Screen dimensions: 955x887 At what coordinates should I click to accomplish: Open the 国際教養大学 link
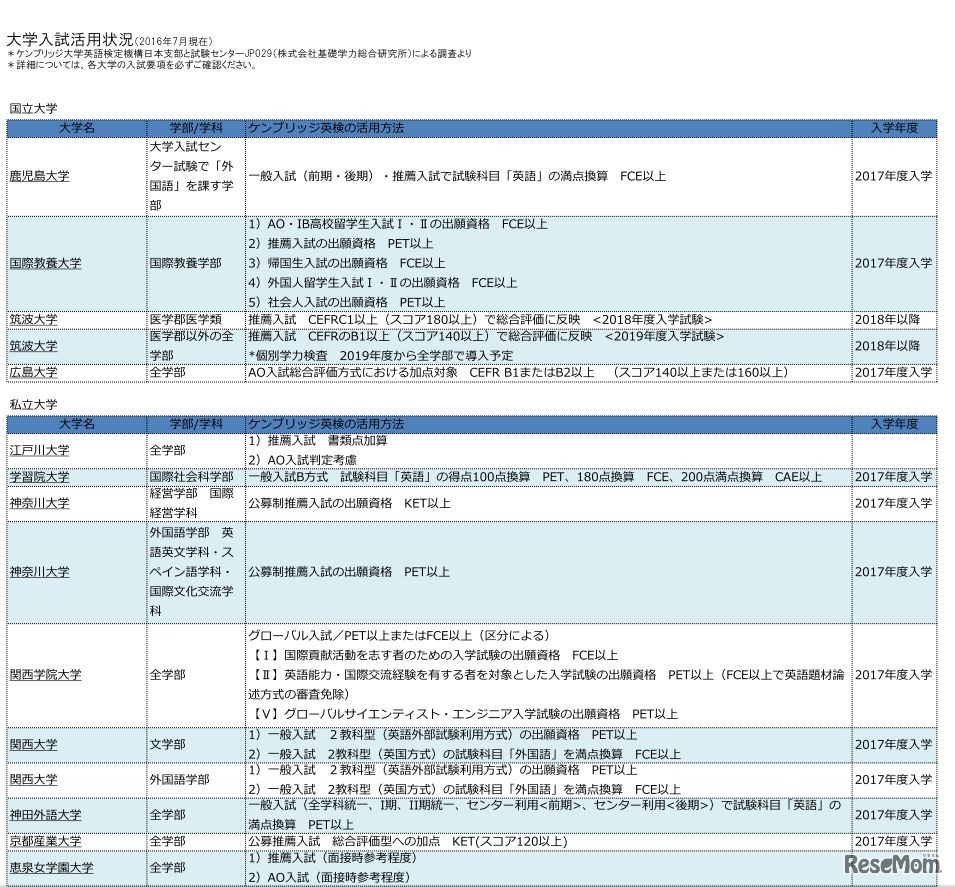point(45,263)
